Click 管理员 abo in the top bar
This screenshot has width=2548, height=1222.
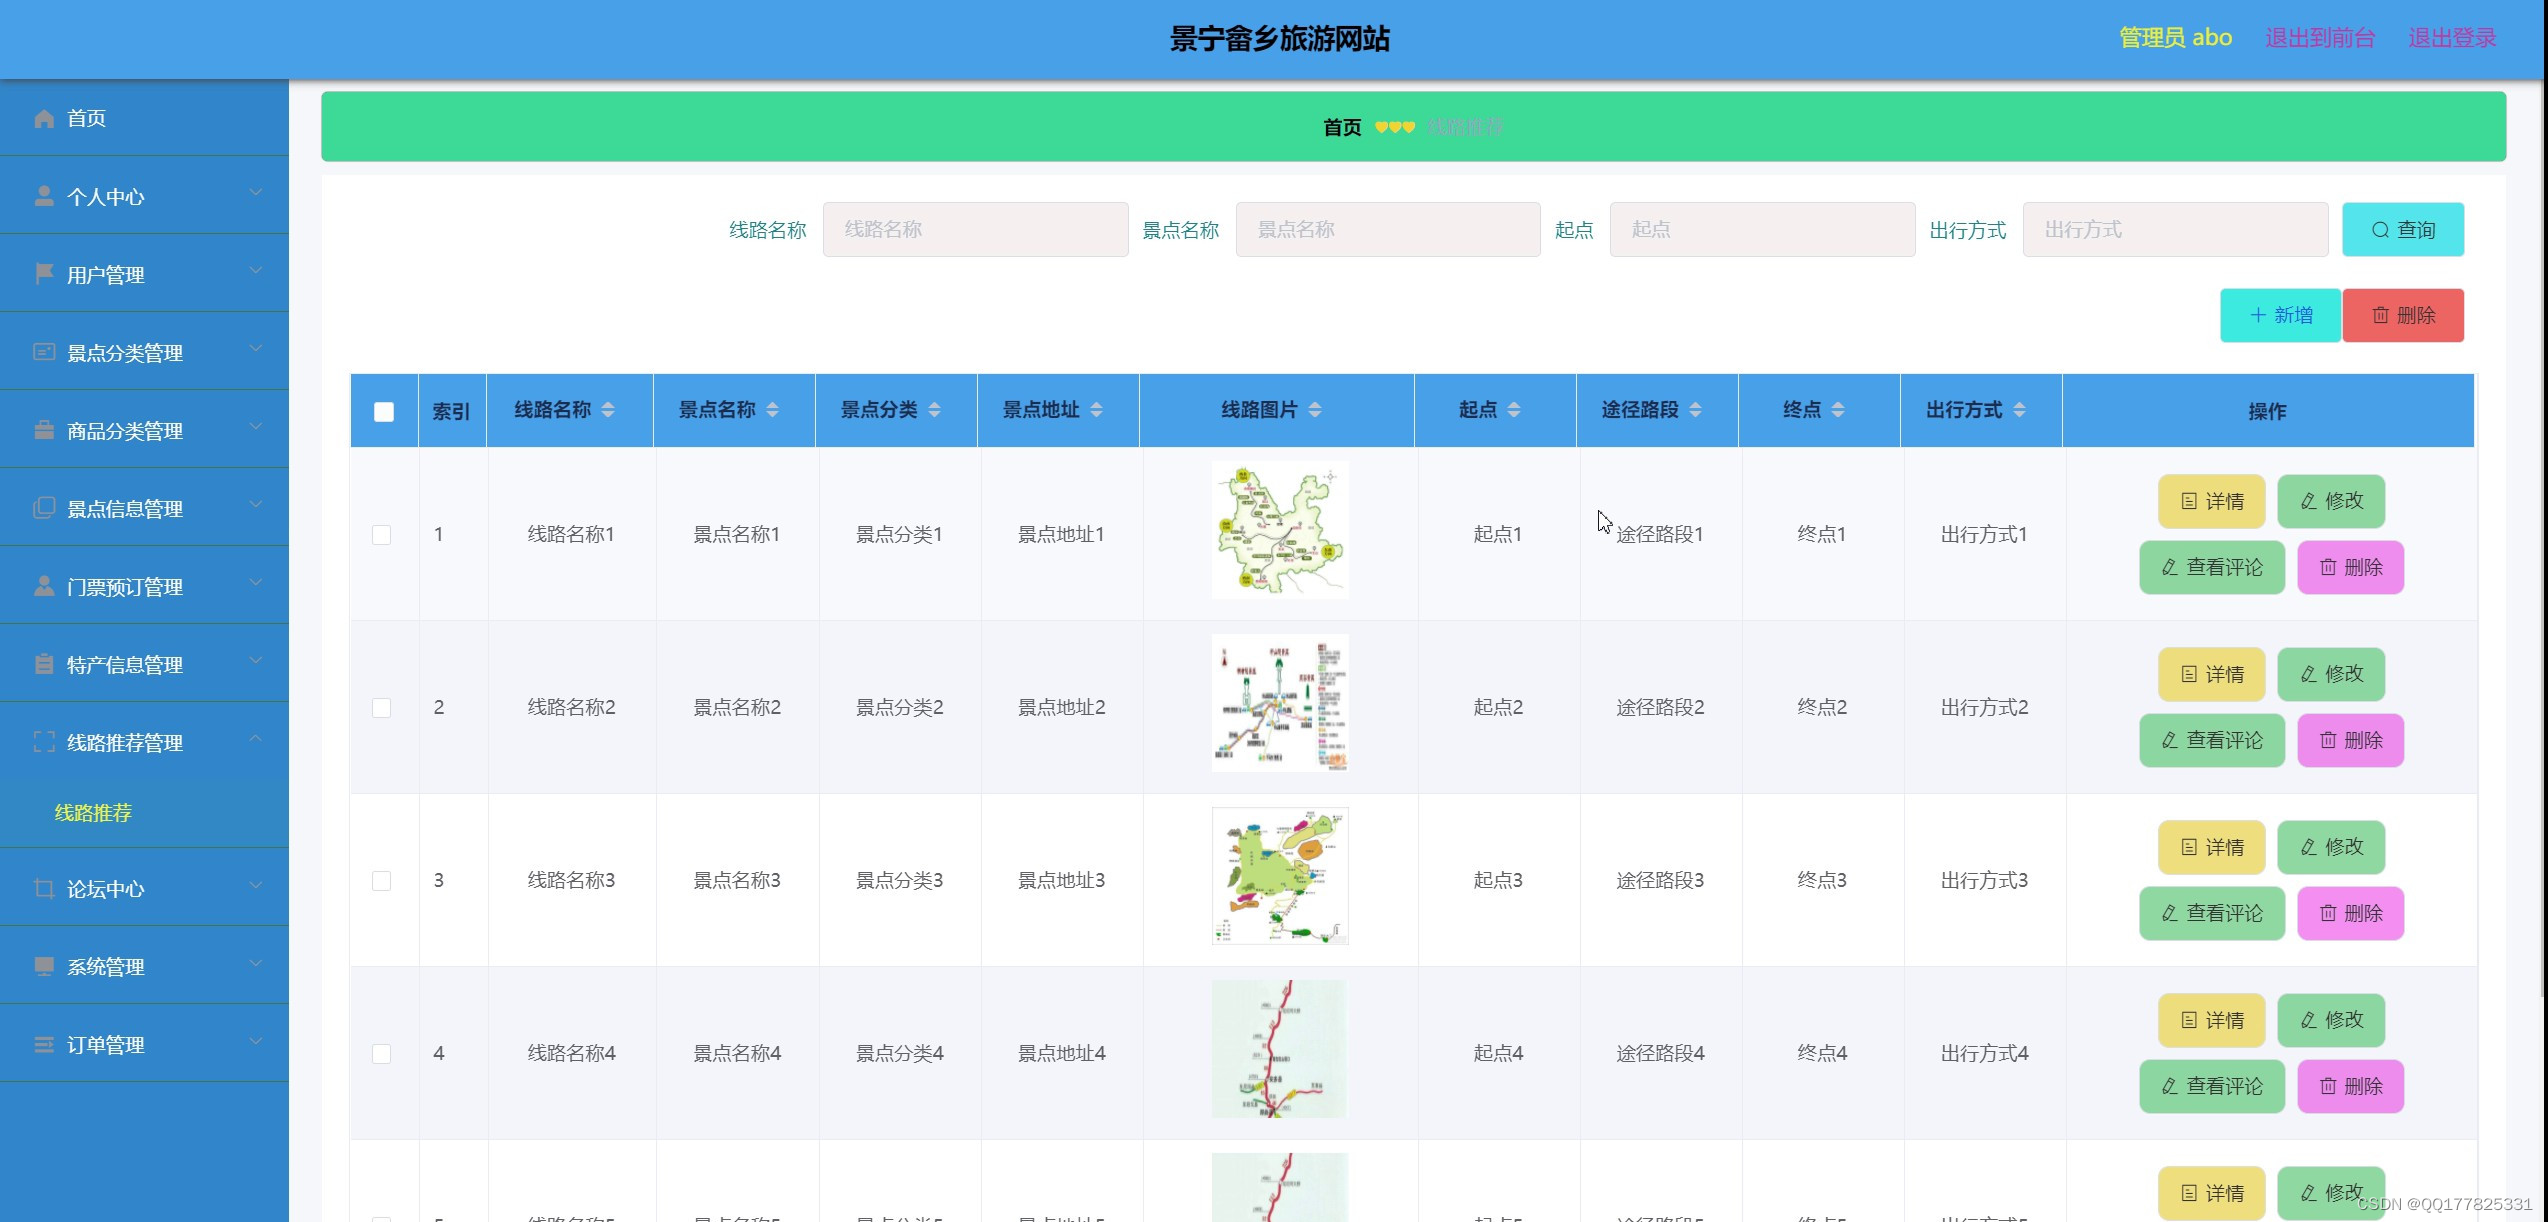[2176, 38]
